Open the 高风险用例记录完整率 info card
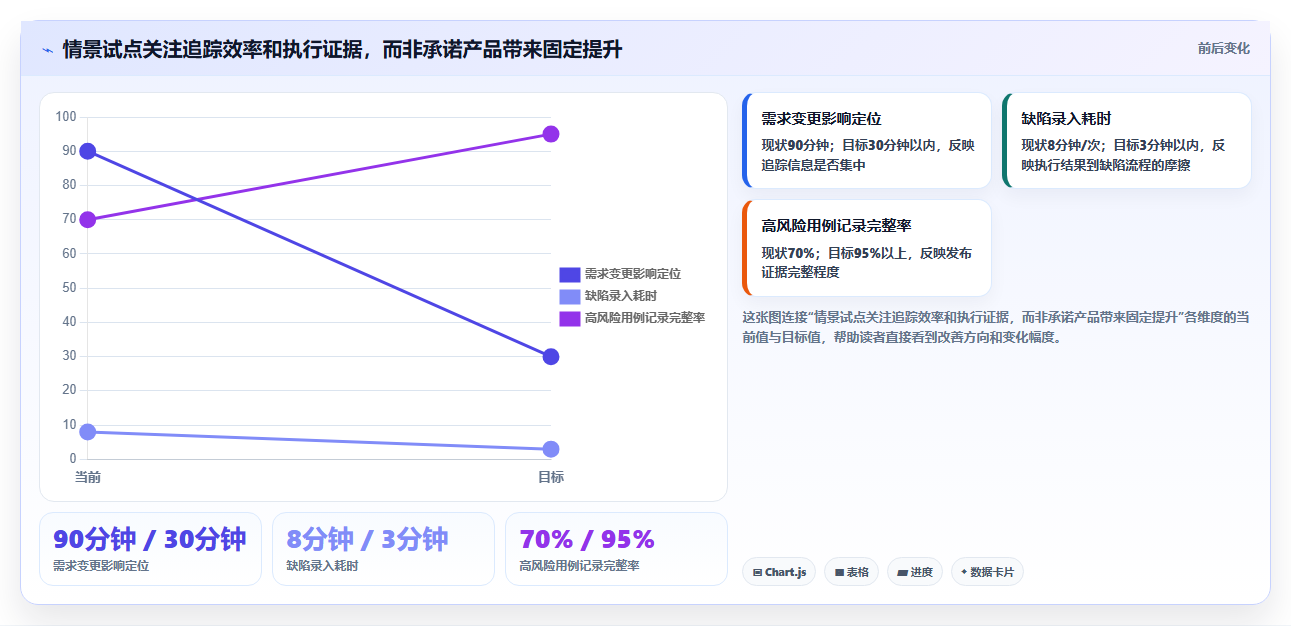The image size is (1291, 626). click(x=866, y=248)
